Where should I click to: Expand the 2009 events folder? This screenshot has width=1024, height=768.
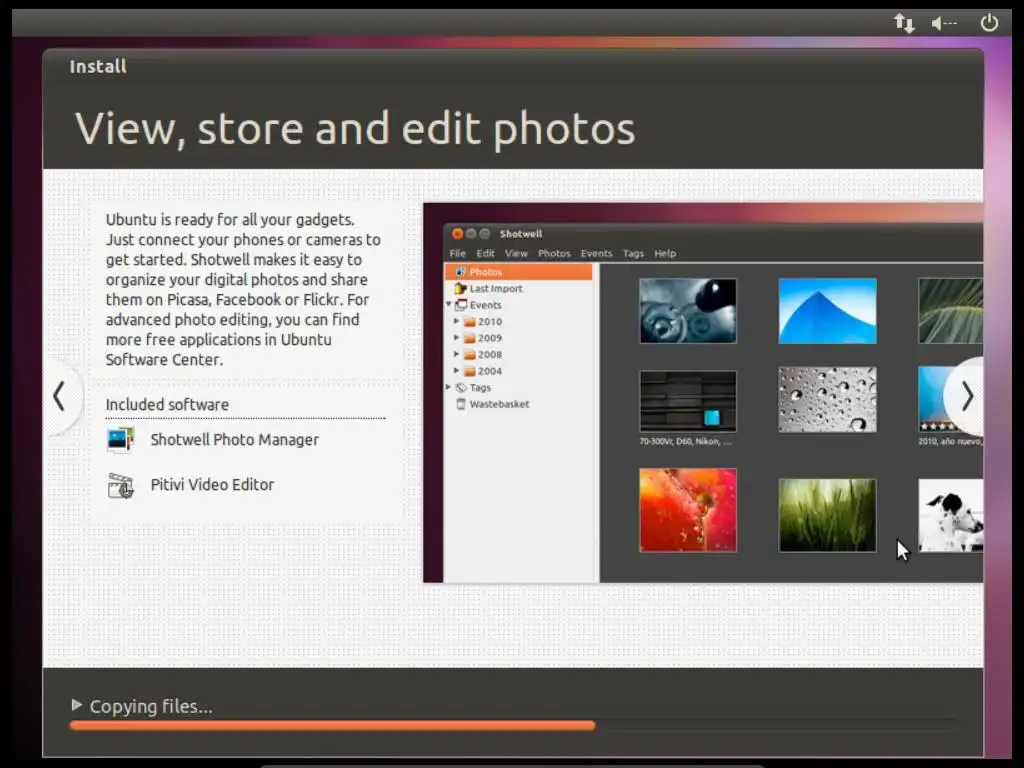click(x=456, y=337)
